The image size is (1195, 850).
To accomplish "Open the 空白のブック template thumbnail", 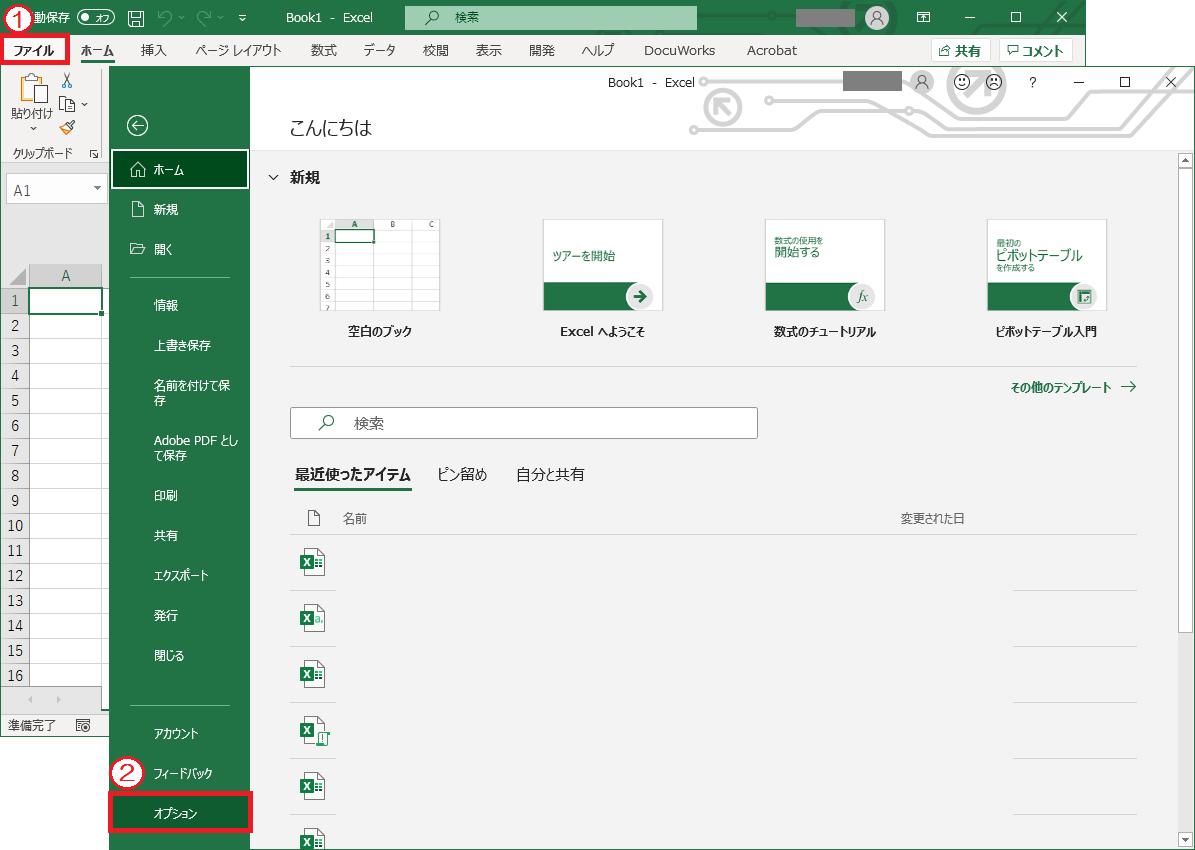I will click(380, 266).
